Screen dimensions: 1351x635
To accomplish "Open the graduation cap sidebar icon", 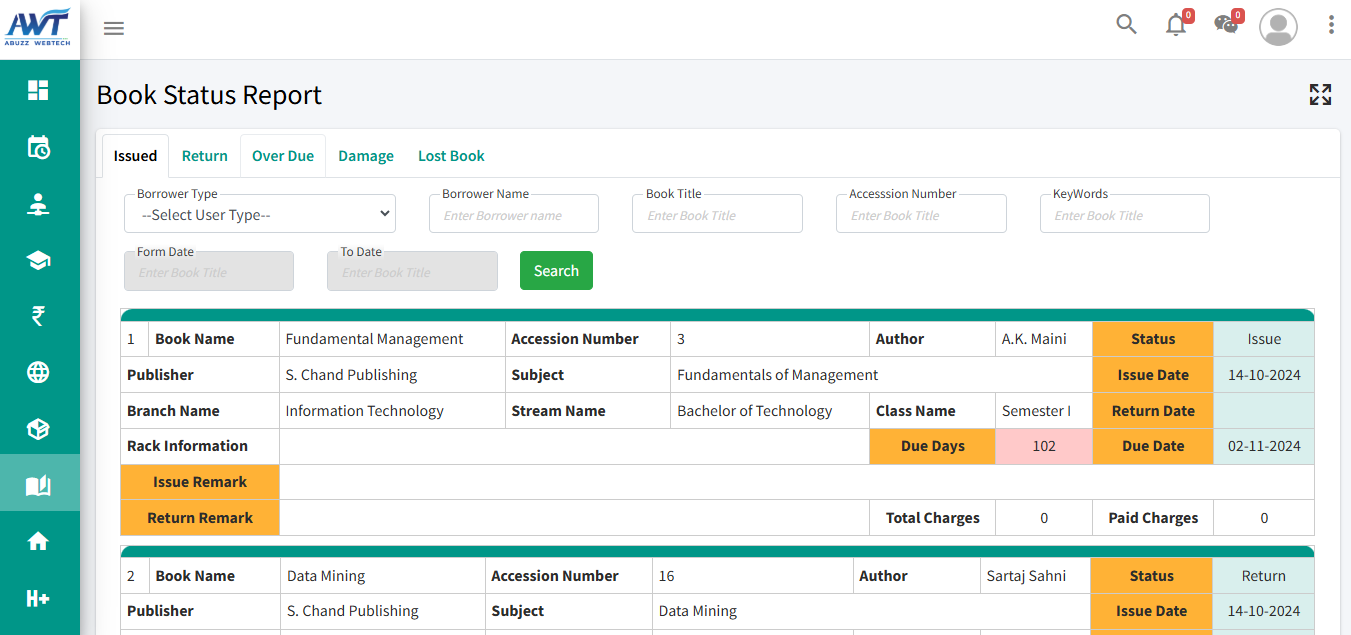I will [x=38, y=261].
